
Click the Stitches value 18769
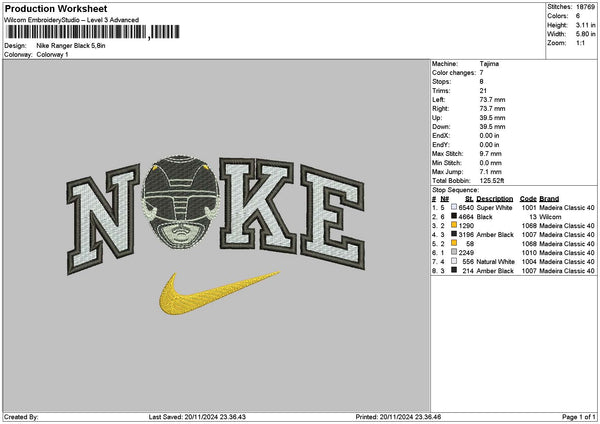585,7
